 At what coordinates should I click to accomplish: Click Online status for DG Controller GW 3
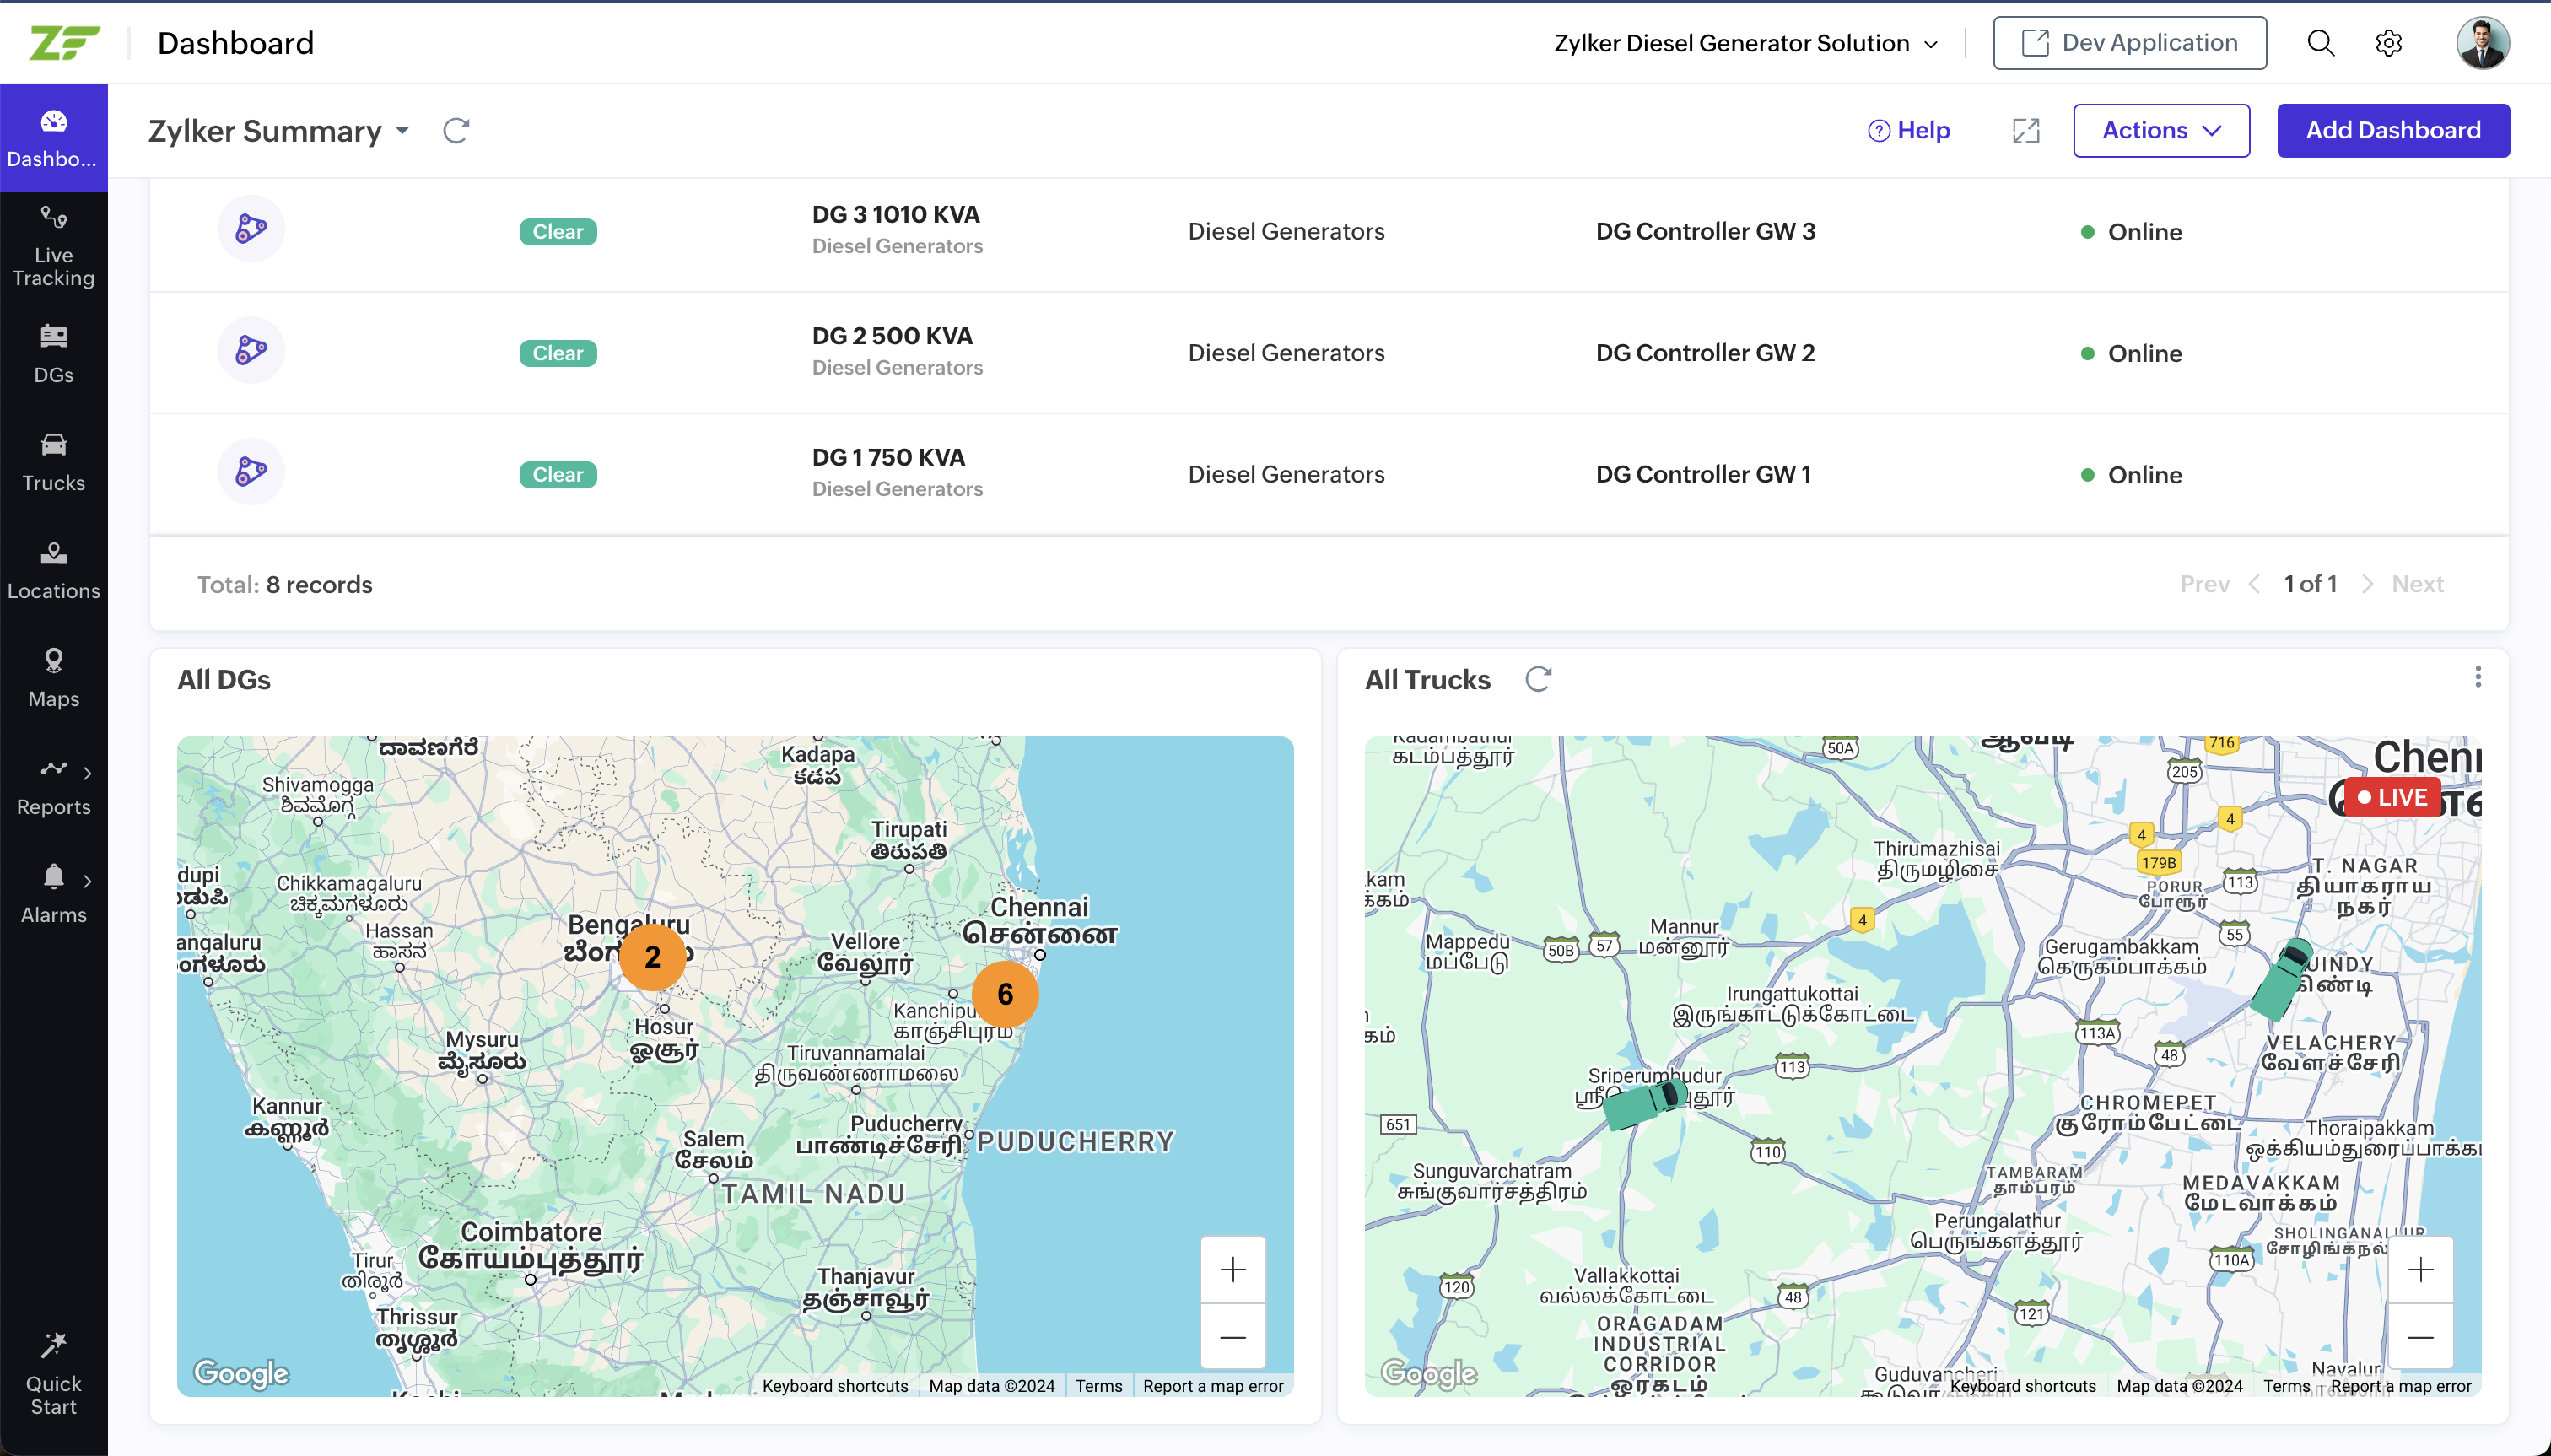(2131, 232)
